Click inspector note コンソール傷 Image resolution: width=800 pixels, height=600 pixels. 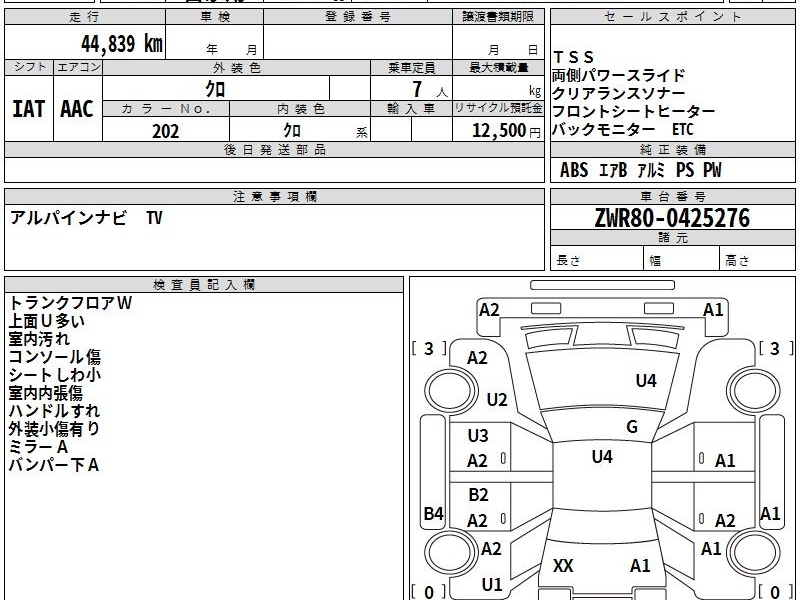55,357
